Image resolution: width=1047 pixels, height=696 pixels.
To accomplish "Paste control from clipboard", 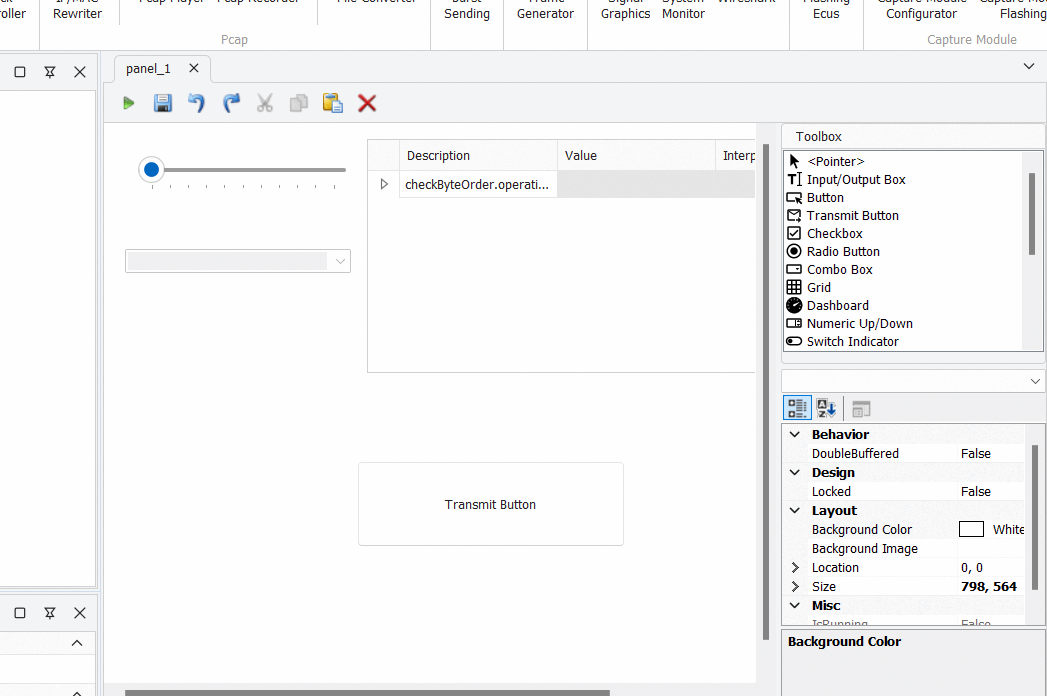I will (x=333, y=103).
